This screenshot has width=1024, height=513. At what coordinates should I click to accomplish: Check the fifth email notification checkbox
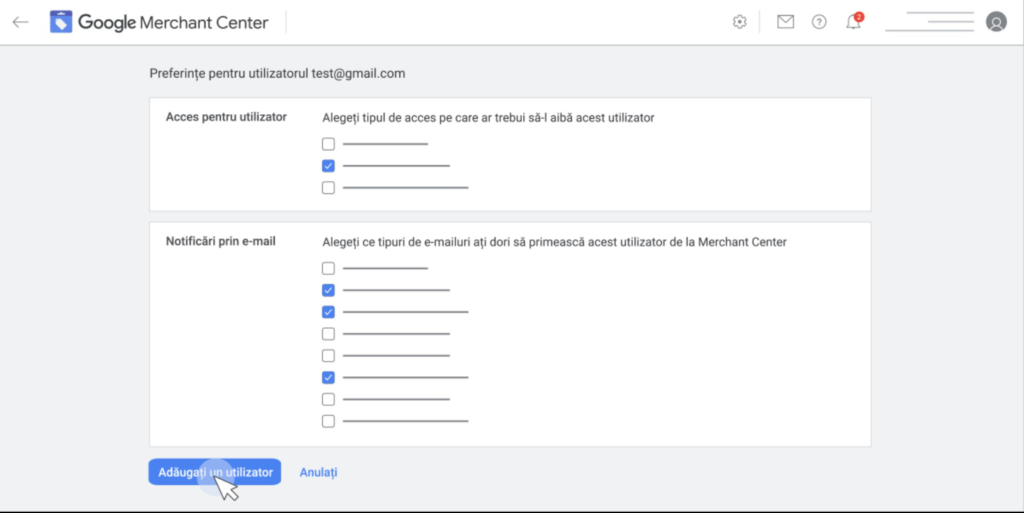(x=328, y=356)
